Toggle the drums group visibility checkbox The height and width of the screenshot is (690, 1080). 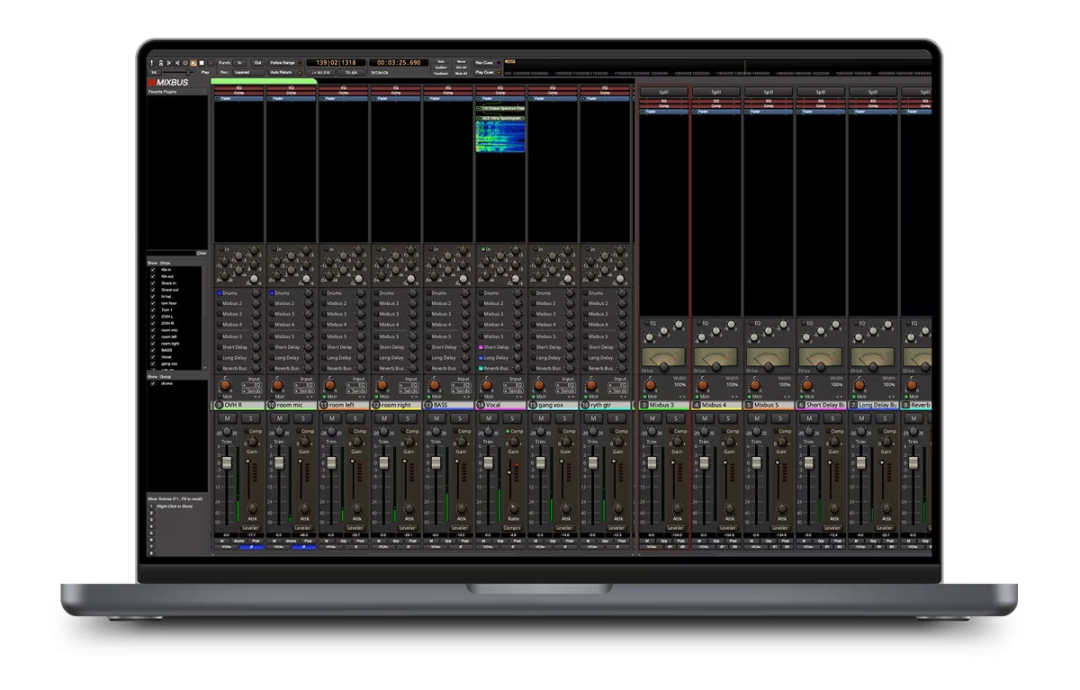coord(153,384)
